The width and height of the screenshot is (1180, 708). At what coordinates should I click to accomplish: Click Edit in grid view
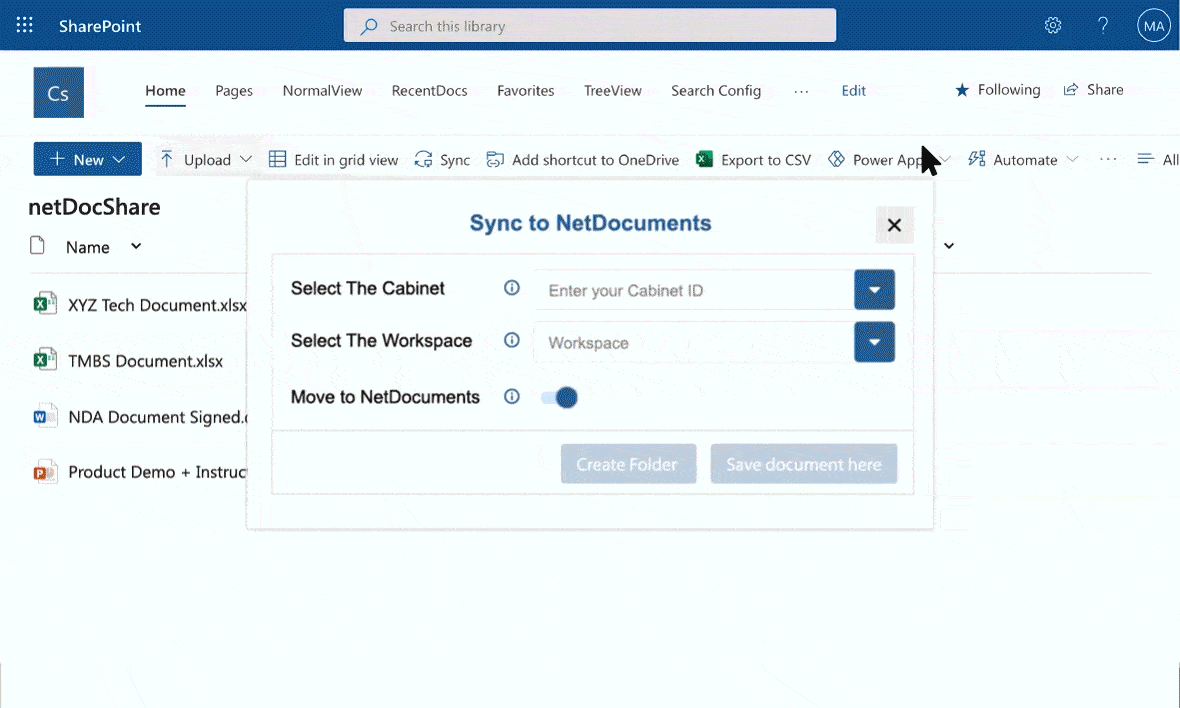coord(333,160)
